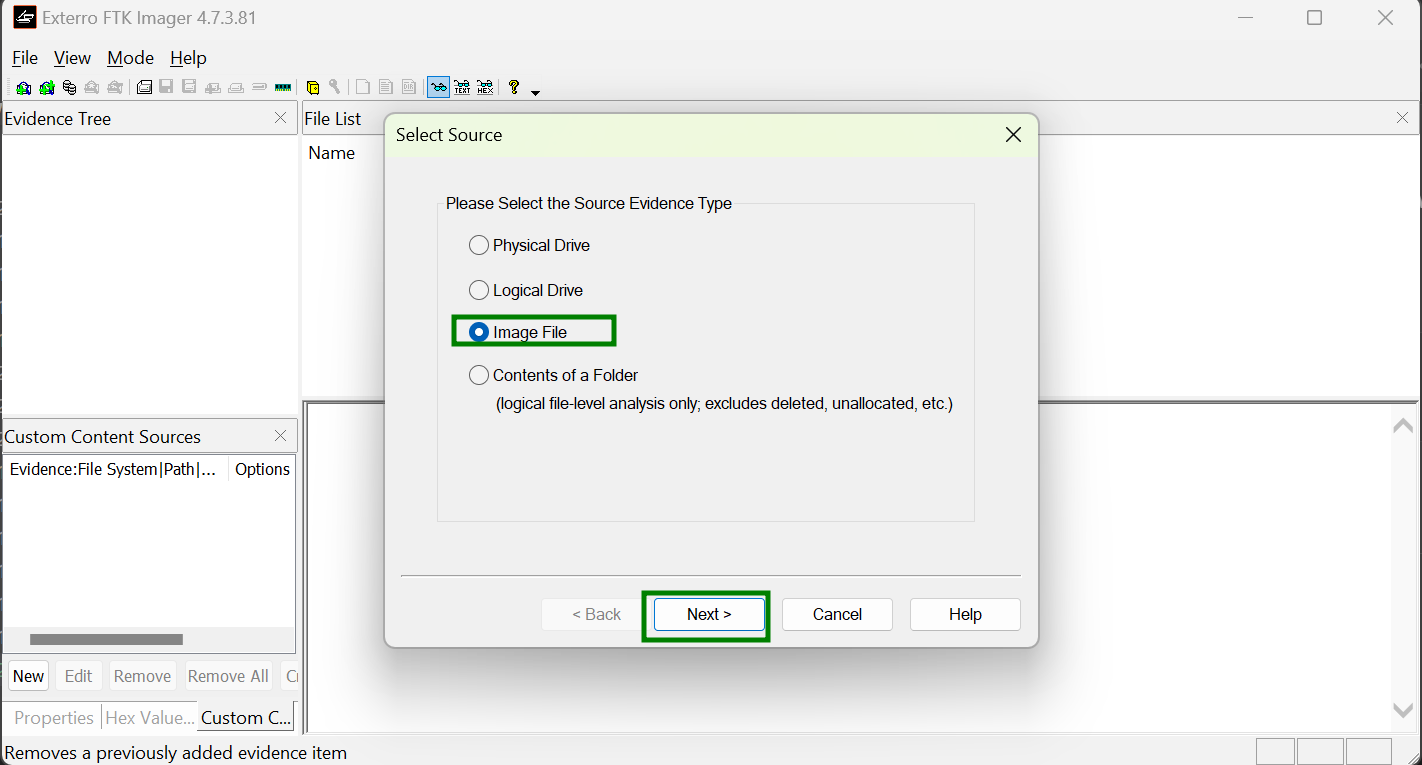Open the File menu
Screen dimensions: 1422x765
(x=25, y=58)
